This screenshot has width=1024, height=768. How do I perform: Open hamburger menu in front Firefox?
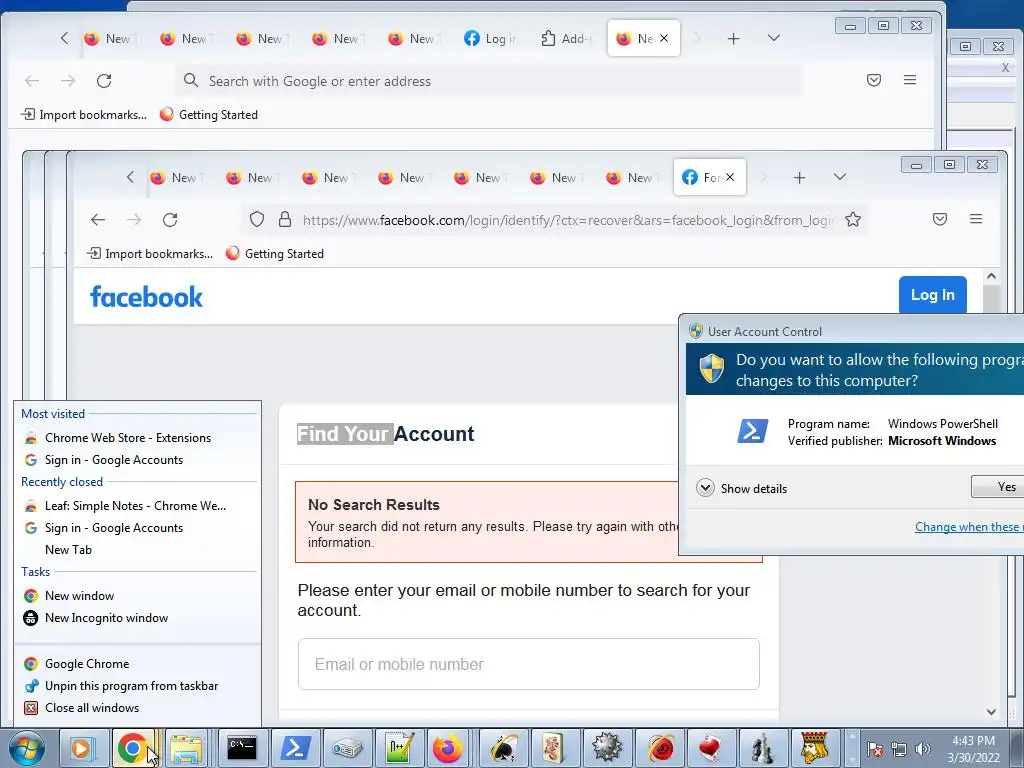[x=976, y=219]
